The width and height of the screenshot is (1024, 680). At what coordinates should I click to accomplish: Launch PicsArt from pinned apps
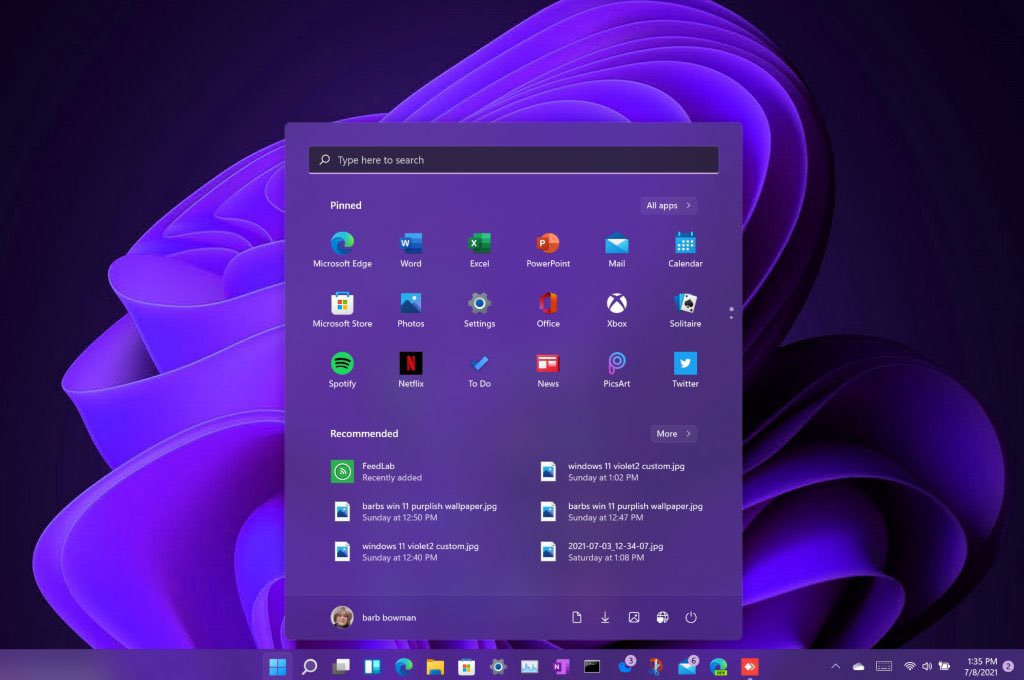616,369
